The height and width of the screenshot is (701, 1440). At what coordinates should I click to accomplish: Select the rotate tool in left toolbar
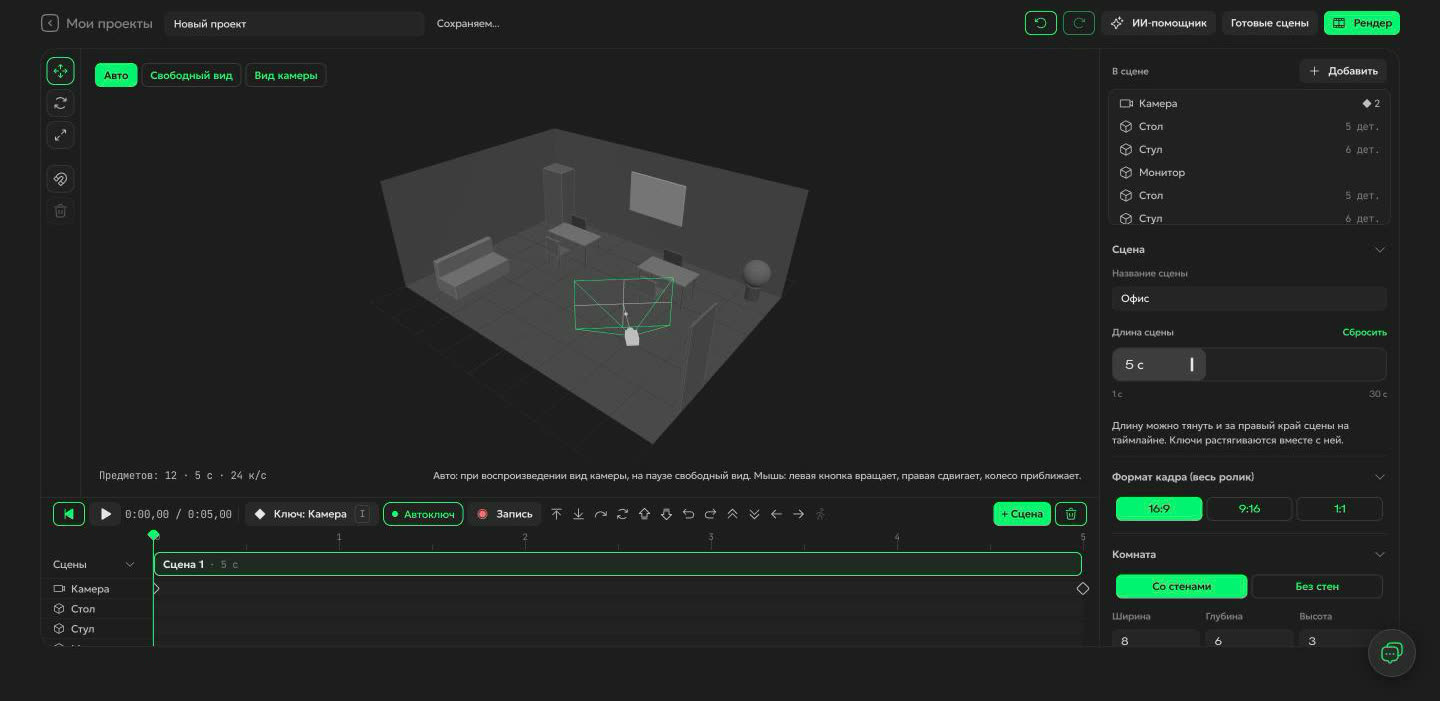click(x=60, y=103)
